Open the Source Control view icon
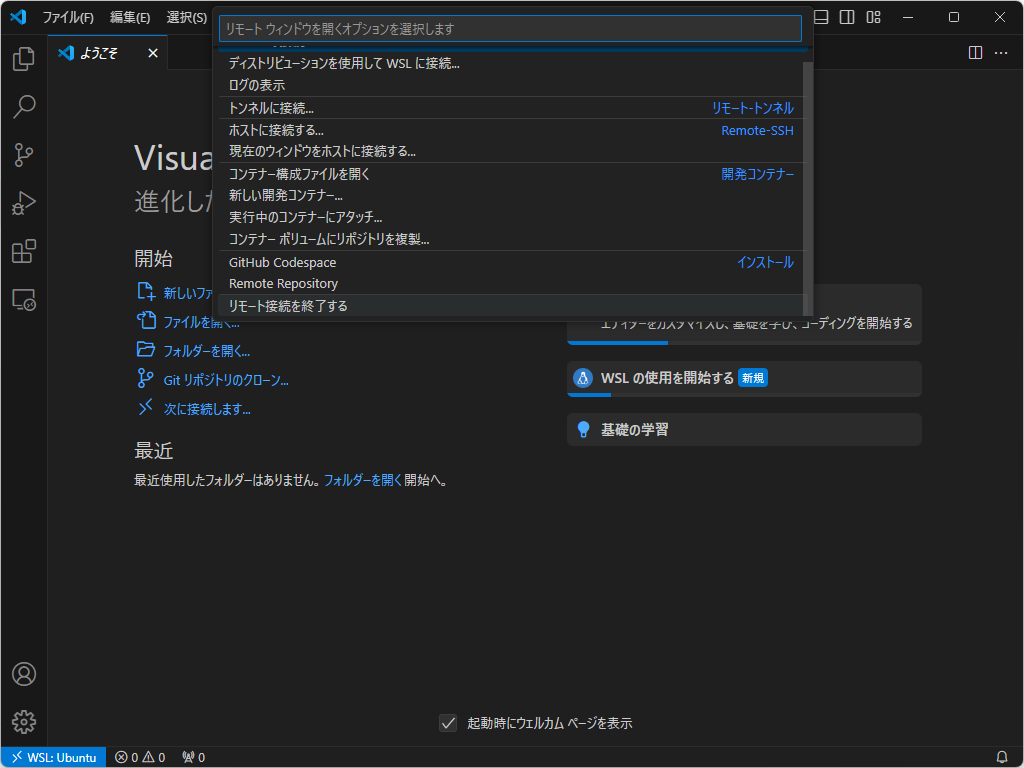 [24, 155]
